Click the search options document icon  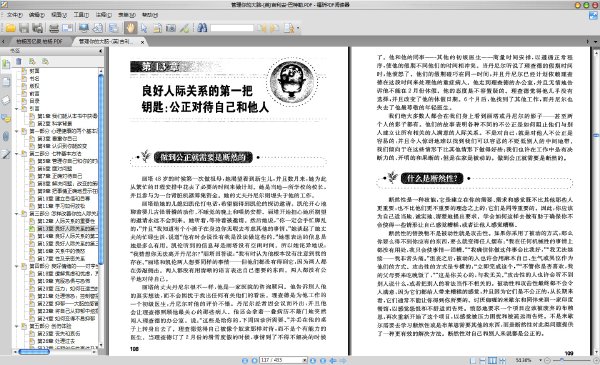[289, 28]
